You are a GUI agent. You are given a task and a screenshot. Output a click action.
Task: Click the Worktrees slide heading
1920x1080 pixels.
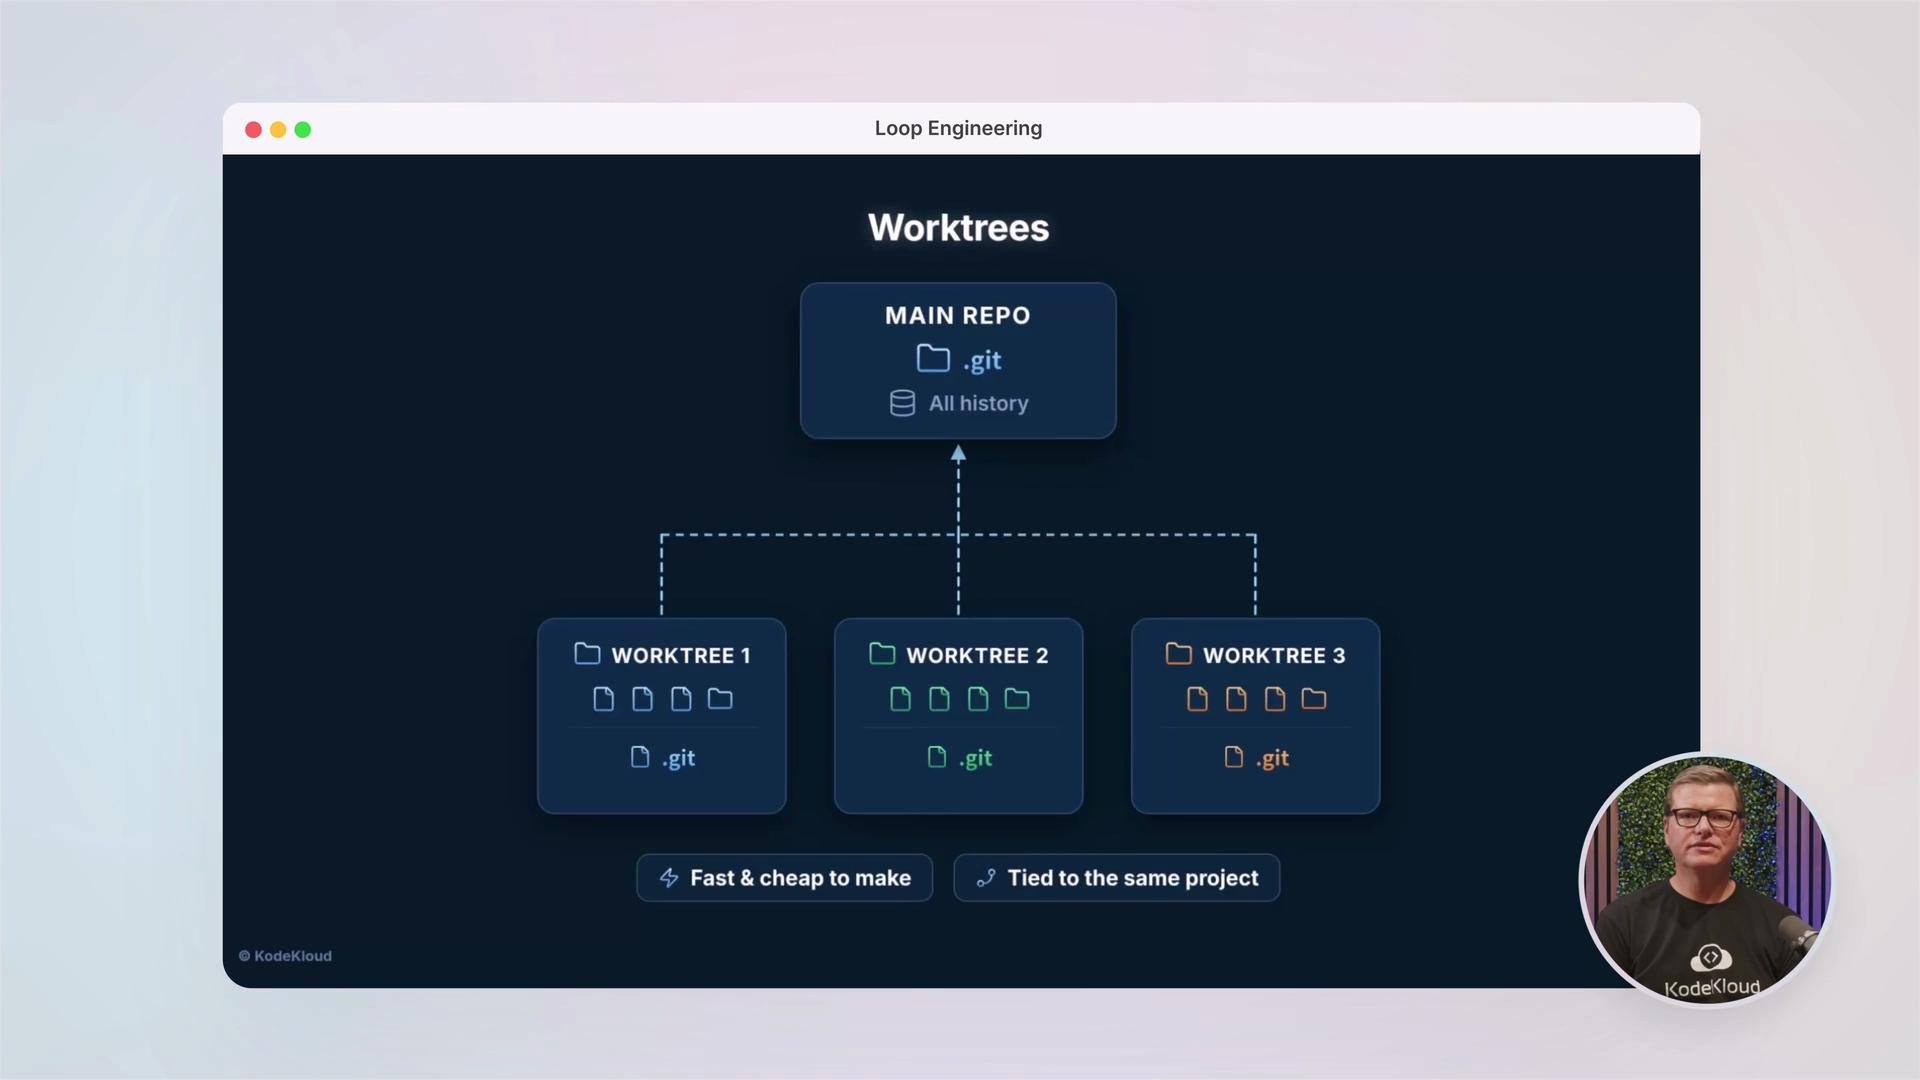tap(958, 227)
